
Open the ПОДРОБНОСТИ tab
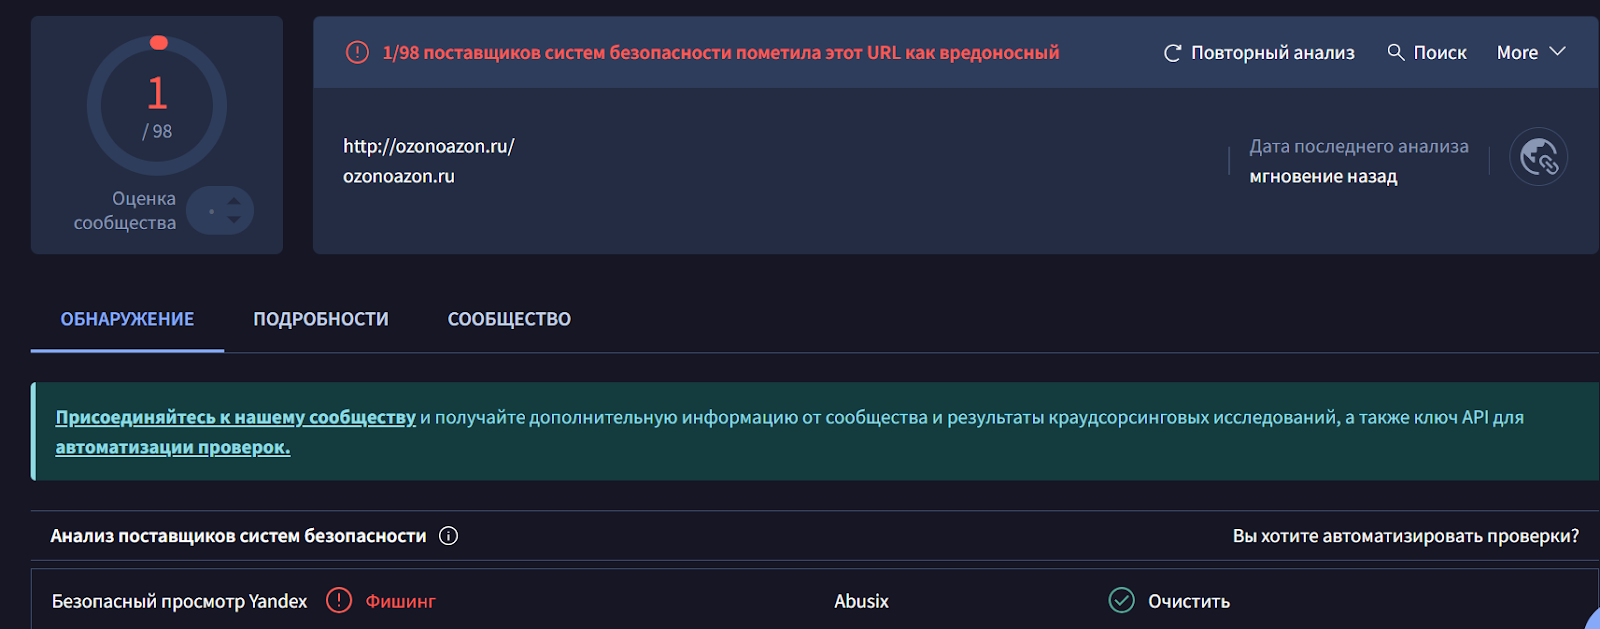tap(321, 319)
